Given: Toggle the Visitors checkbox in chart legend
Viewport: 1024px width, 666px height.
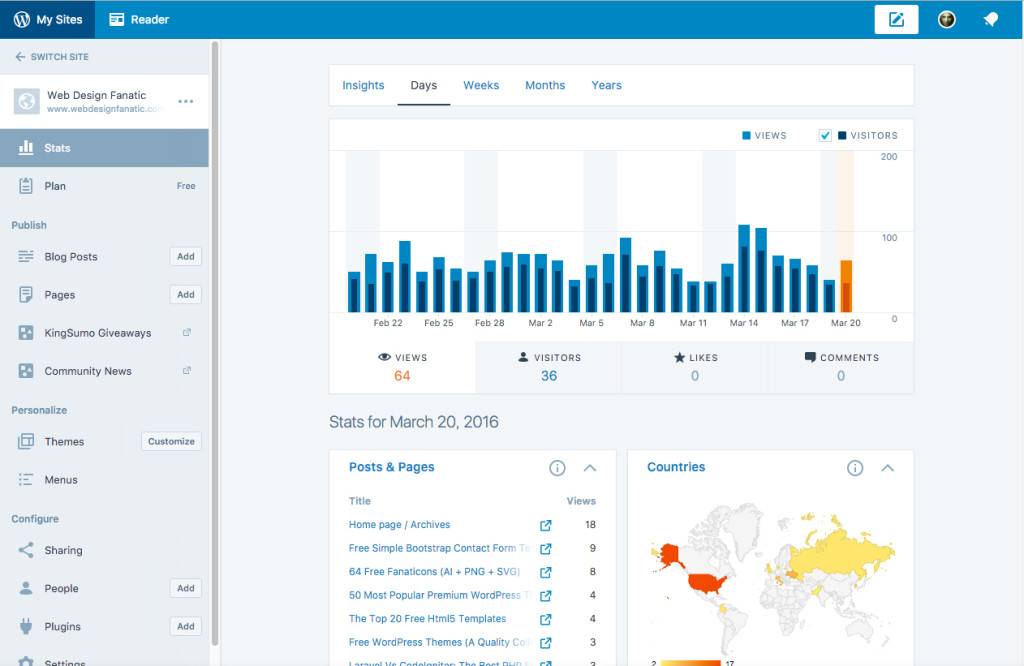Looking at the screenshot, I should click(x=825, y=136).
